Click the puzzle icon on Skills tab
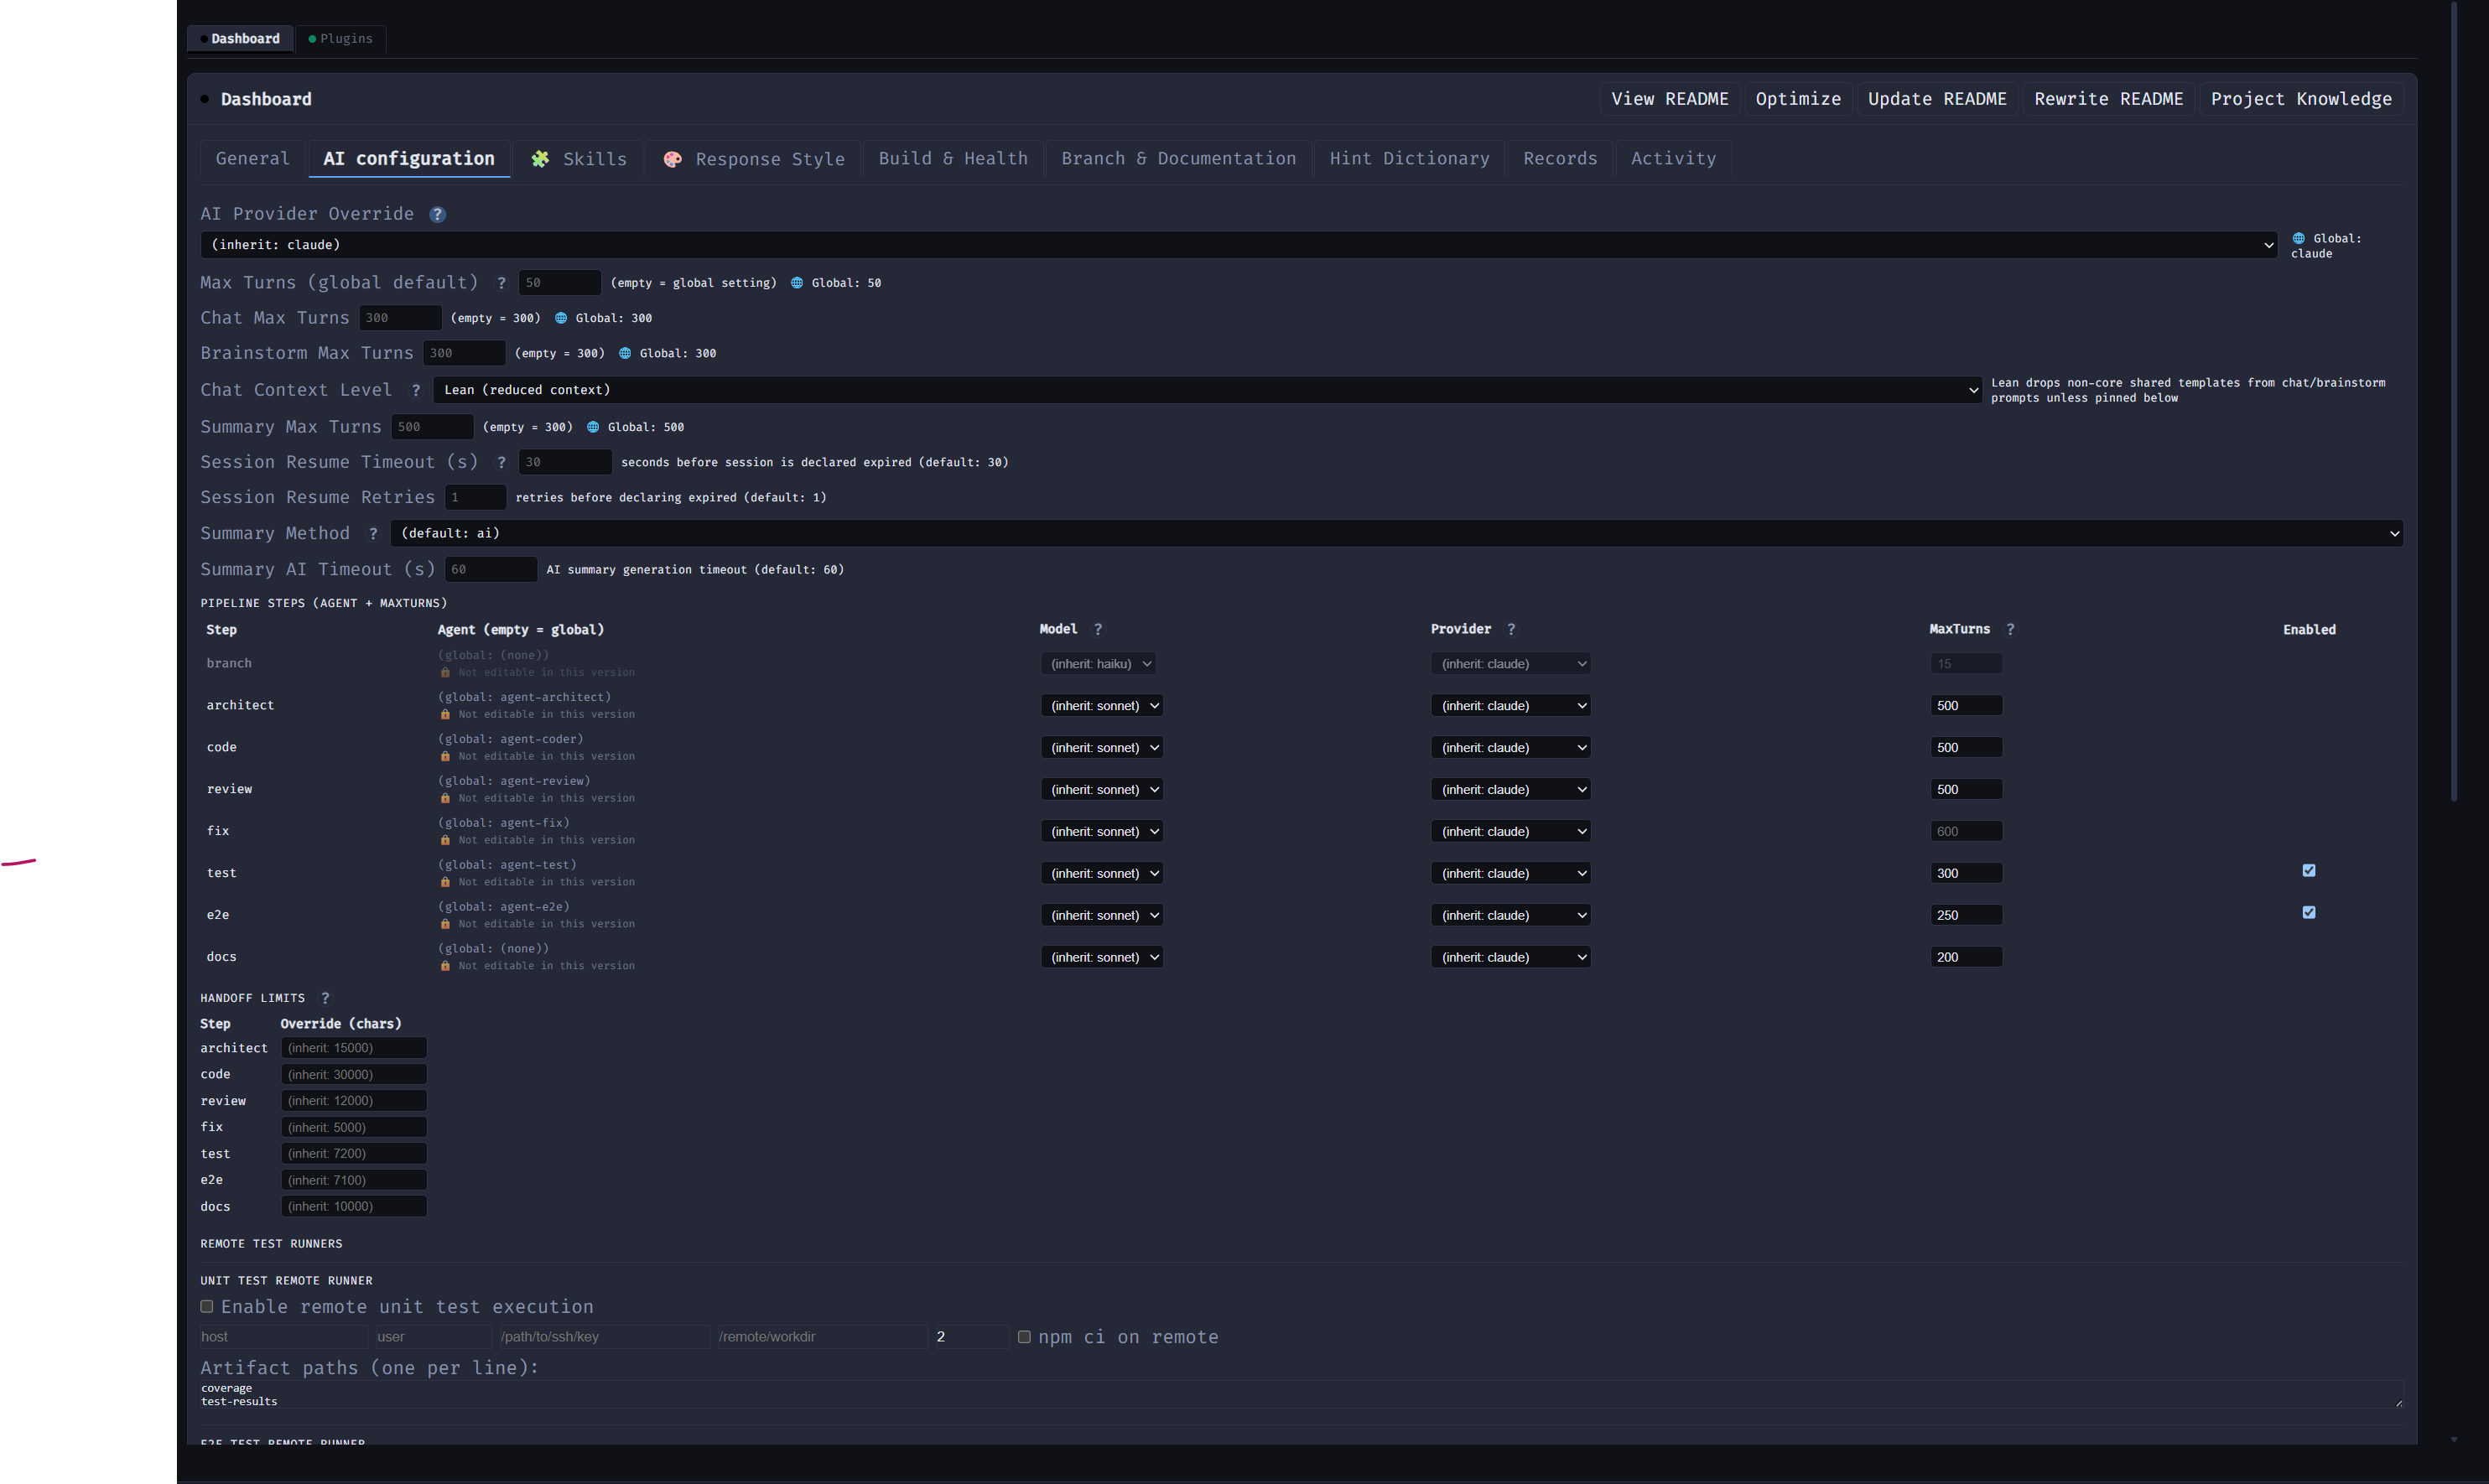 click(540, 159)
